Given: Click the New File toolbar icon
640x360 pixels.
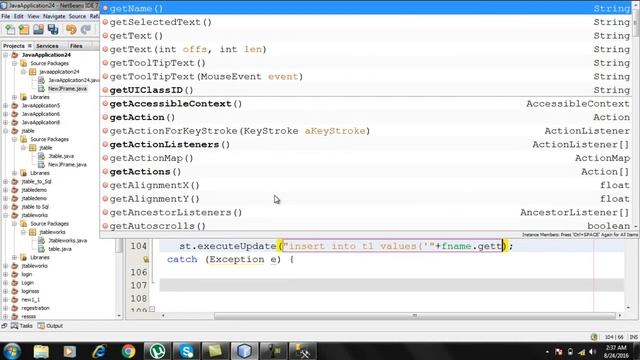Looking at the screenshot, I should [10, 29].
